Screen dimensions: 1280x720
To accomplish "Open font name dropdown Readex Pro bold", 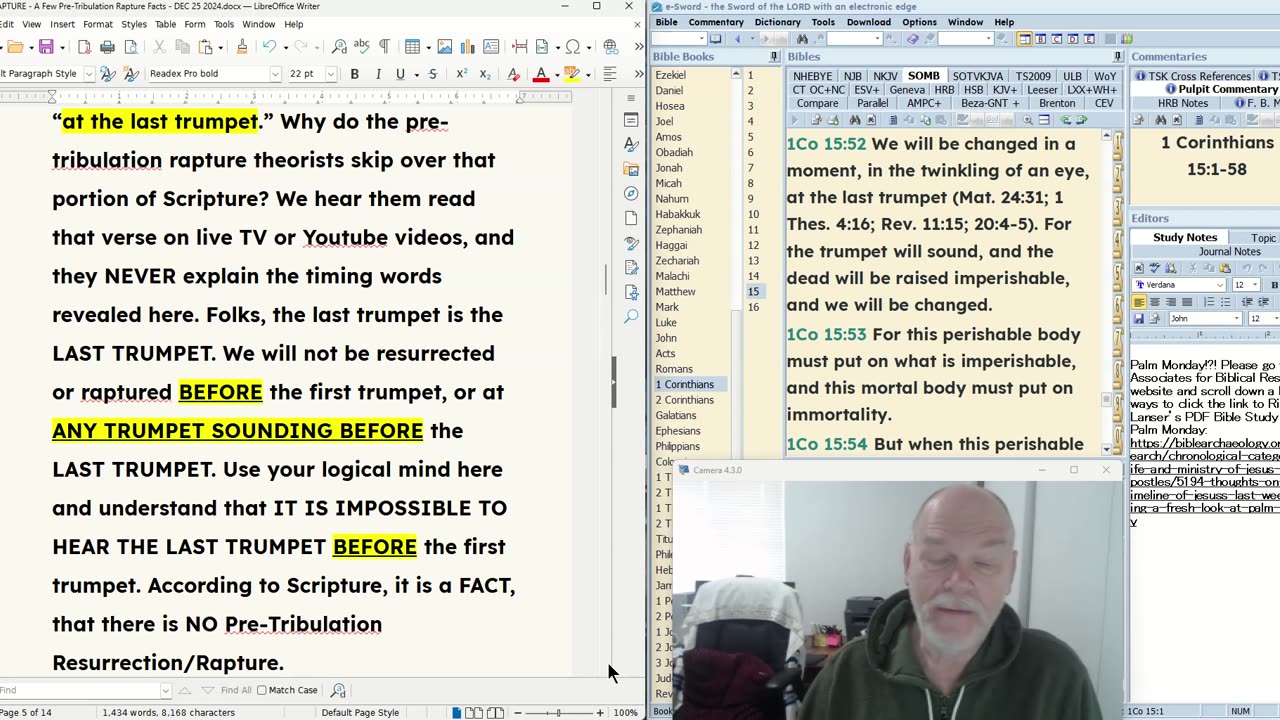I will 275,74.
